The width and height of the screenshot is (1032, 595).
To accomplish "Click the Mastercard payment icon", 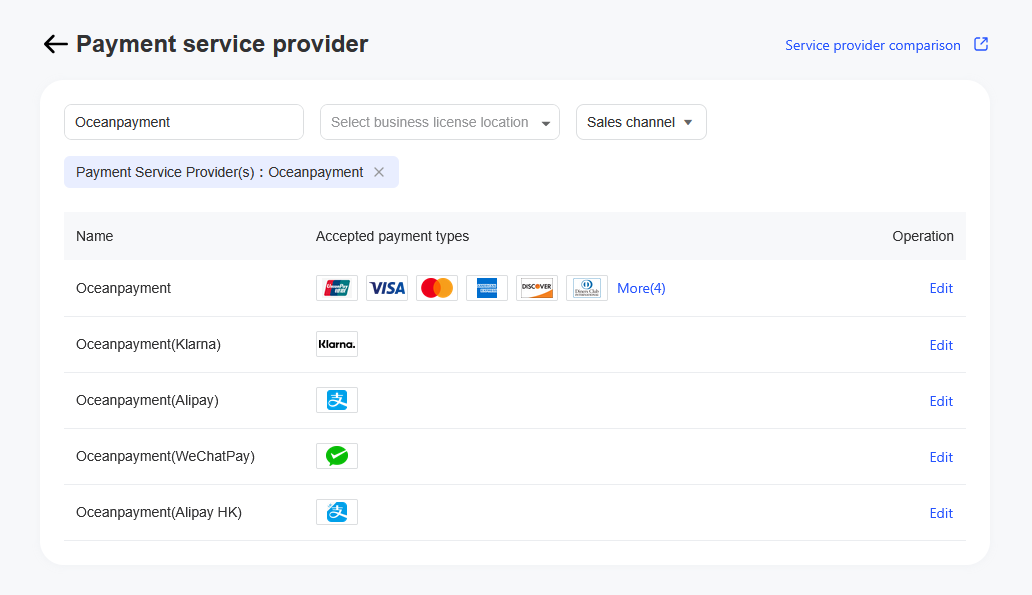I will tap(437, 288).
